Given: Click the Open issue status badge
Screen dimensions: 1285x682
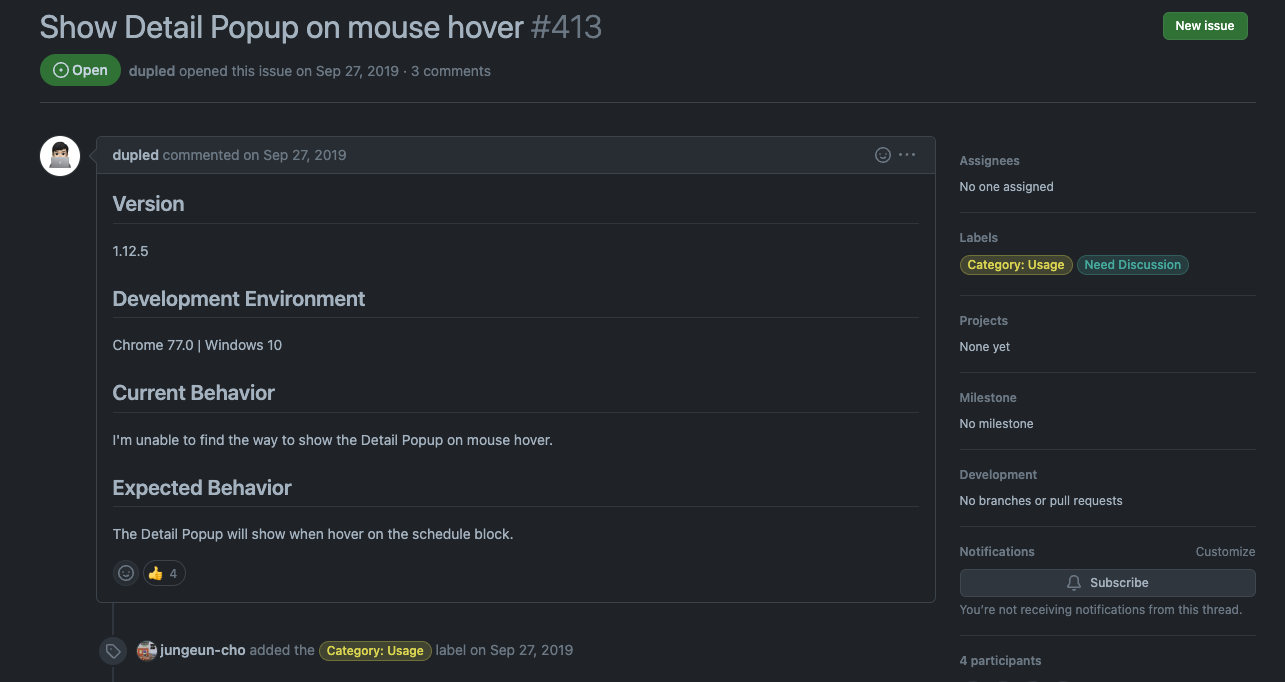Looking at the screenshot, I should (80, 71).
